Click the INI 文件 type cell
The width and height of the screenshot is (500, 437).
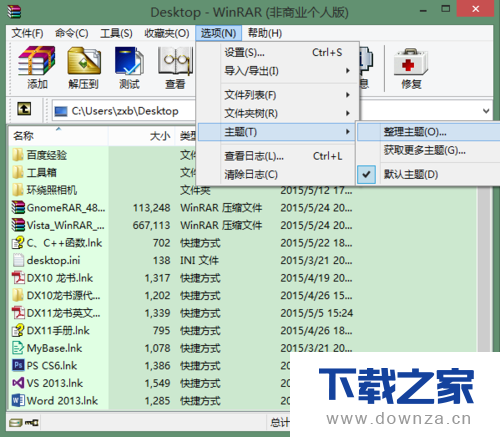pos(199,260)
